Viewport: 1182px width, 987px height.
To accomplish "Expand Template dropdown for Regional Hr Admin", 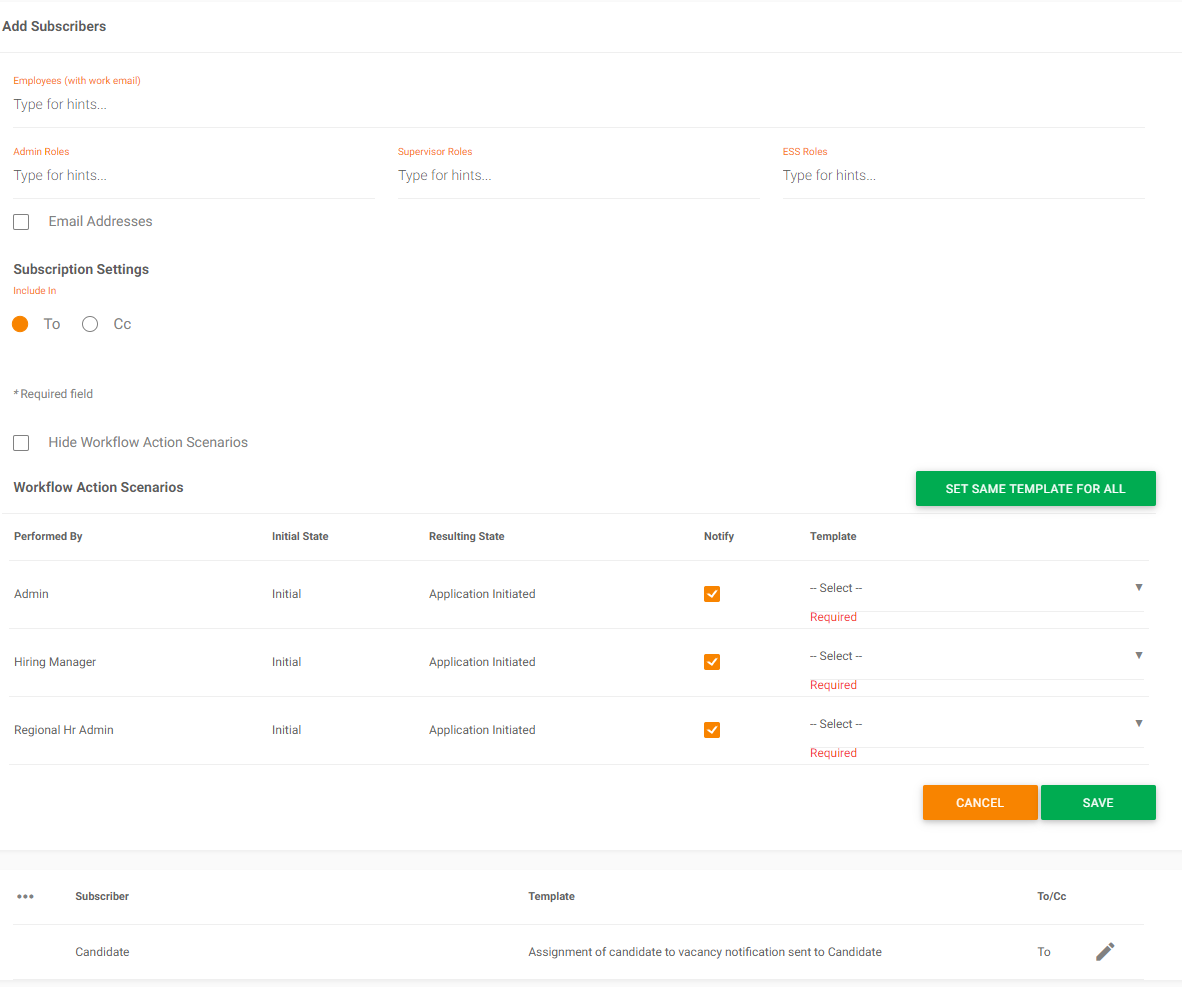I will [975, 724].
